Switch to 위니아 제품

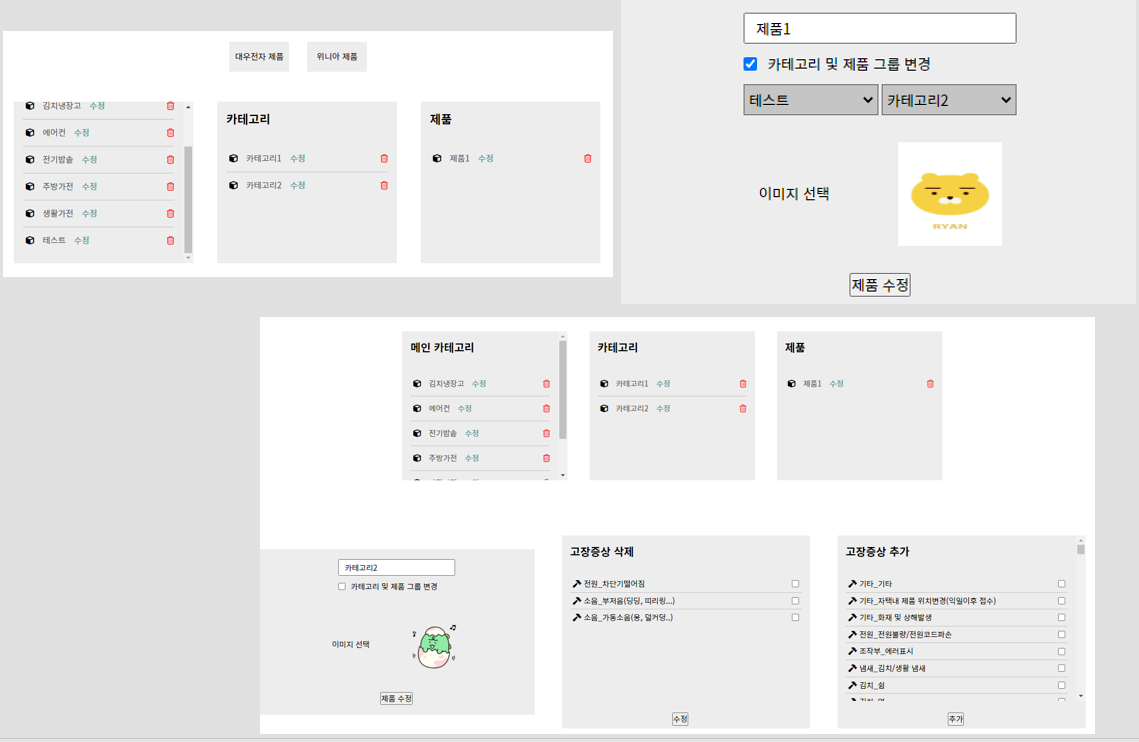(x=336, y=56)
